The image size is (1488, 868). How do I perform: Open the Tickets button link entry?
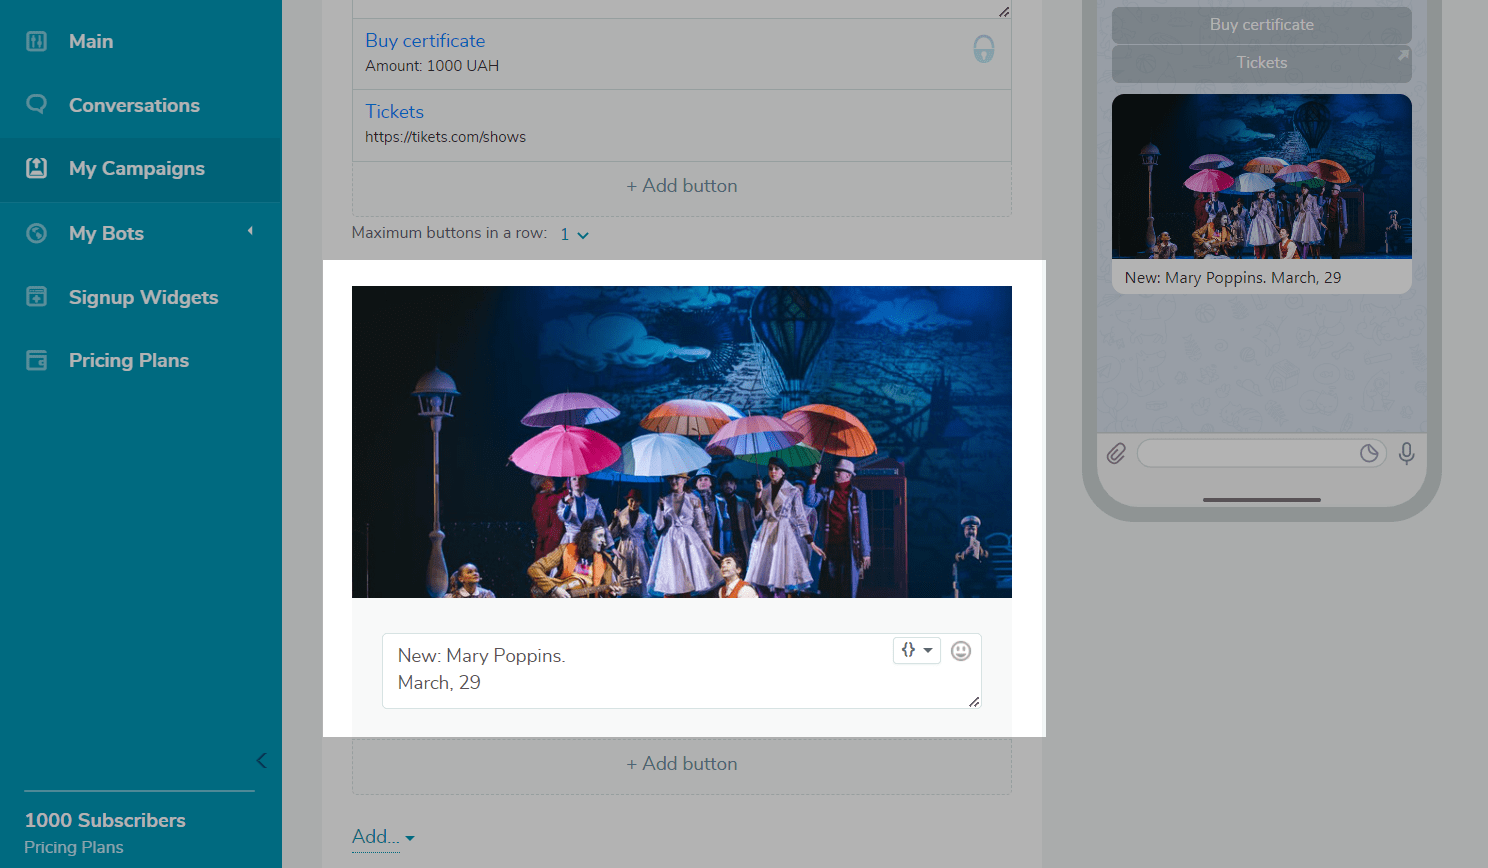(x=394, y=112)
